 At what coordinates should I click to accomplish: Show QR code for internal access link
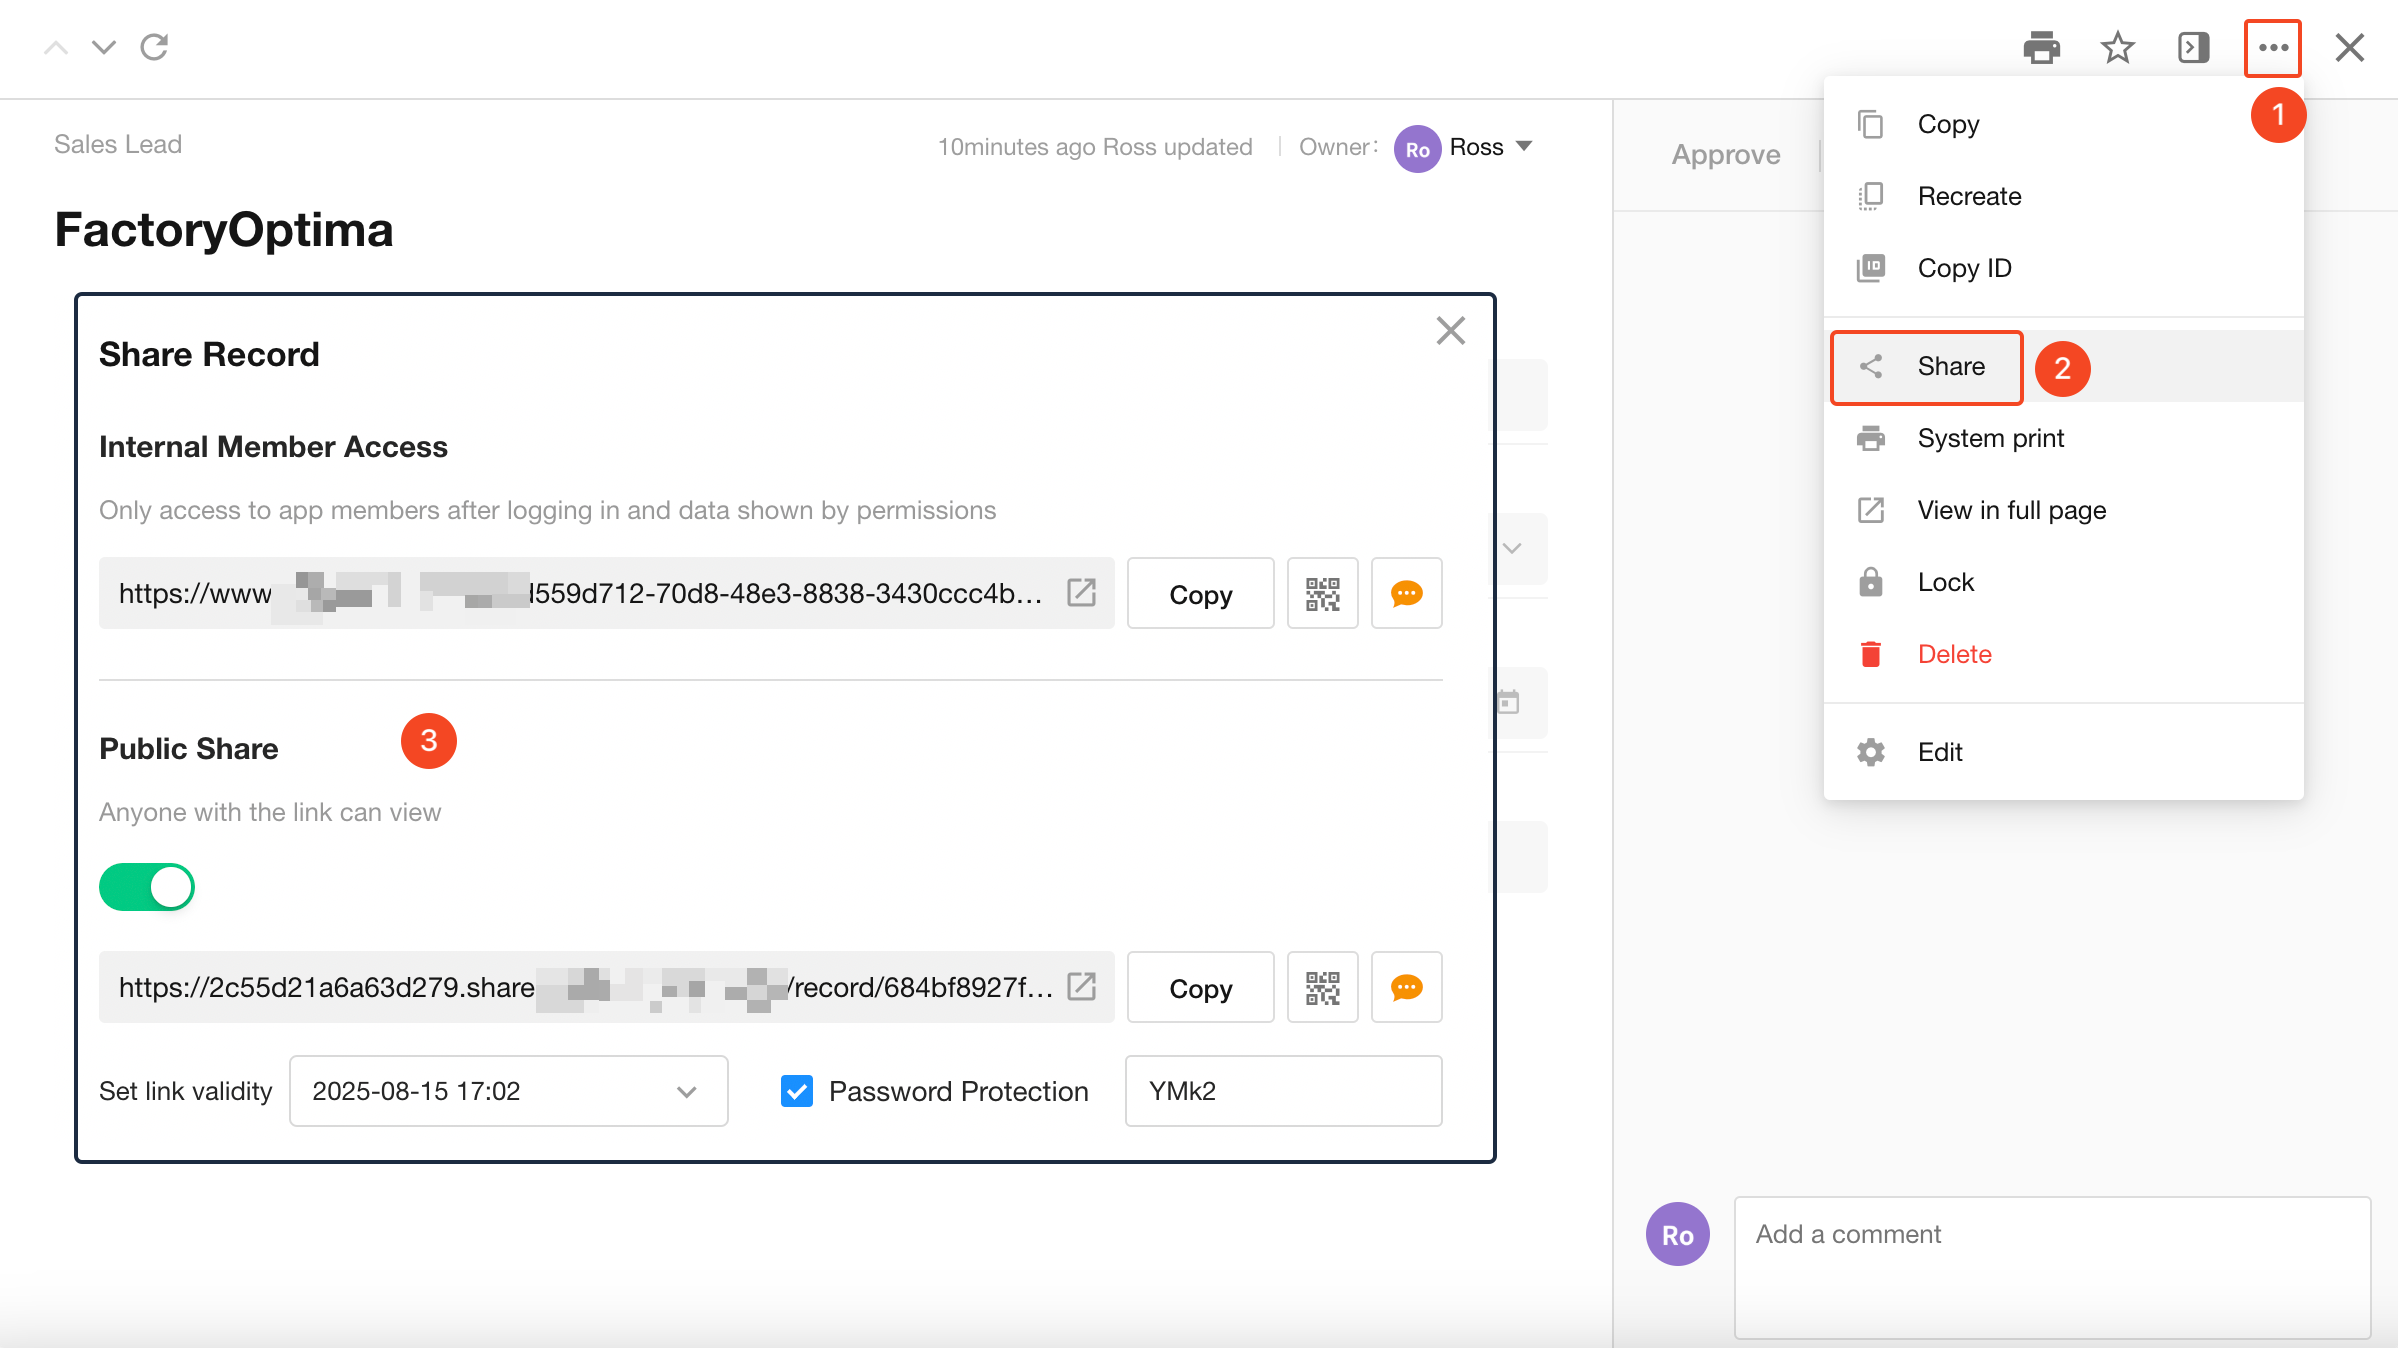click(1322, 594)
